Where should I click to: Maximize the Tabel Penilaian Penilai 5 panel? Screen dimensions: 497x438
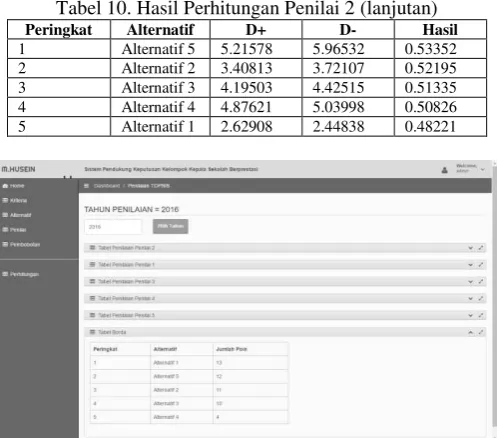tap(481, 315)
